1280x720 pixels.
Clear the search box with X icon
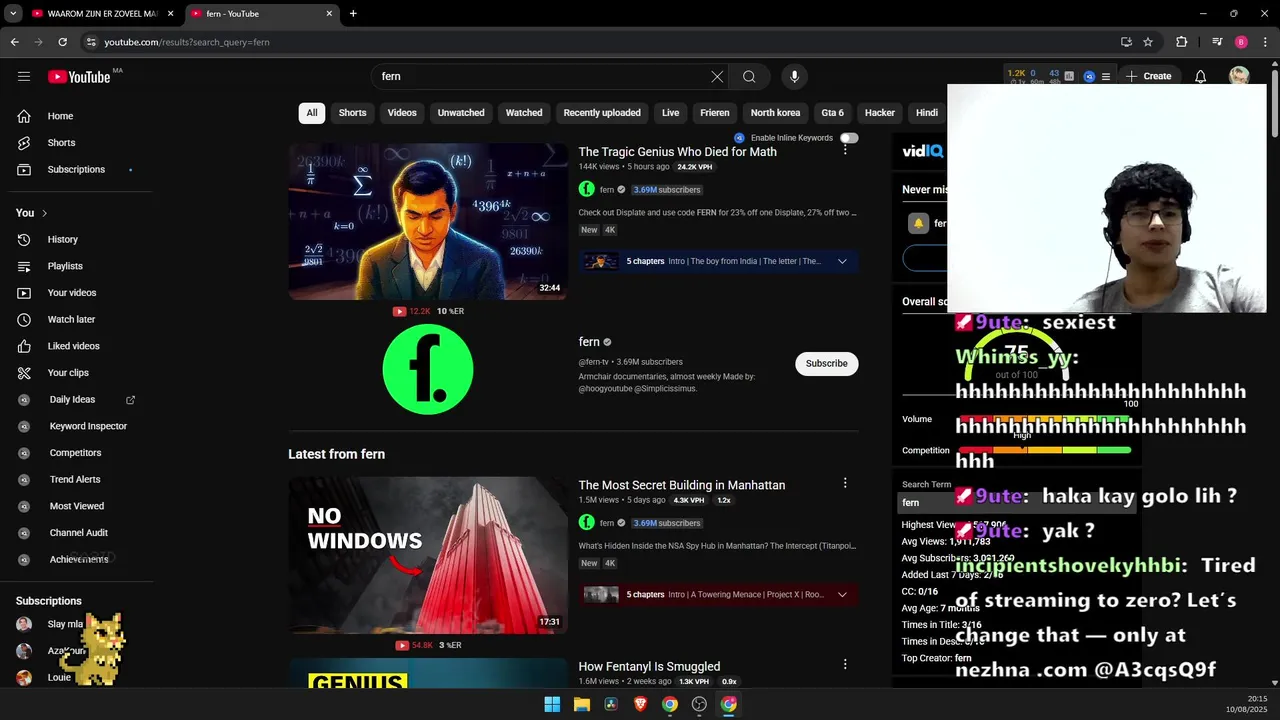pyautogui.click(x=717, y=76)
